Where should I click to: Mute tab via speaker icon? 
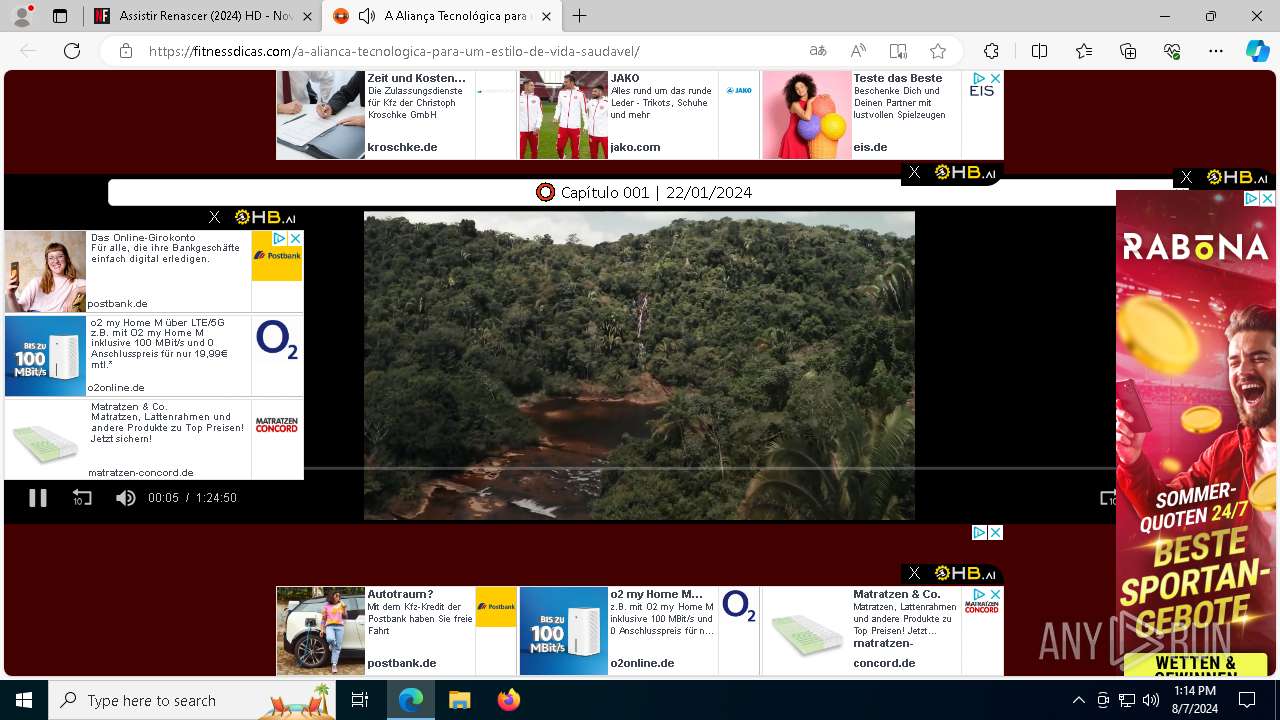coord(367,16)
